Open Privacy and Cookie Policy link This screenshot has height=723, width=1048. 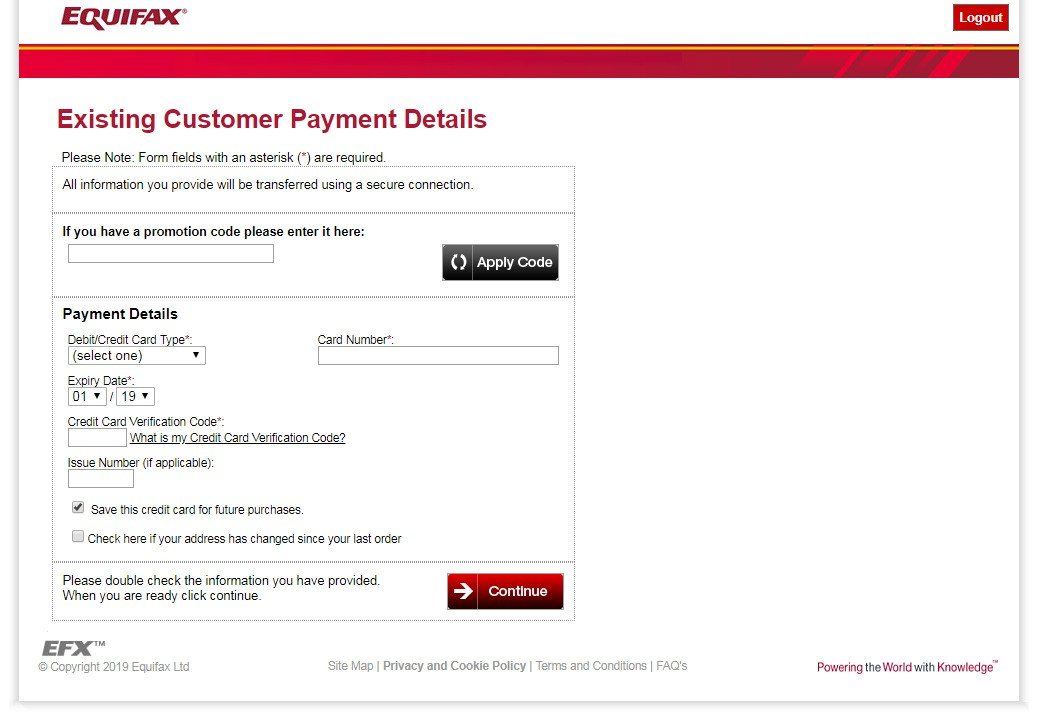coord(454,666)
